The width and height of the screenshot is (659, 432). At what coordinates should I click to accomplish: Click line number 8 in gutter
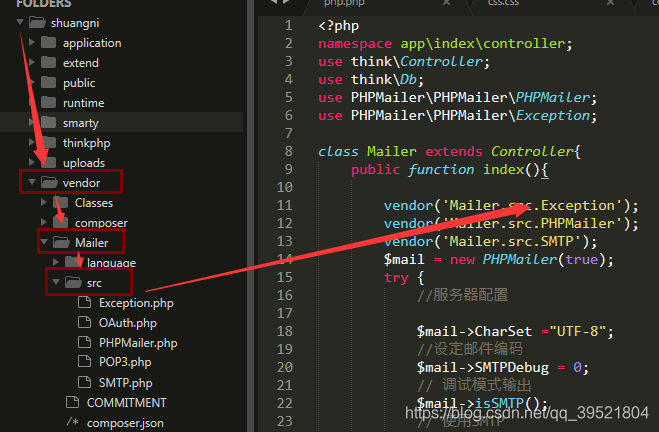tap(288, 151)
